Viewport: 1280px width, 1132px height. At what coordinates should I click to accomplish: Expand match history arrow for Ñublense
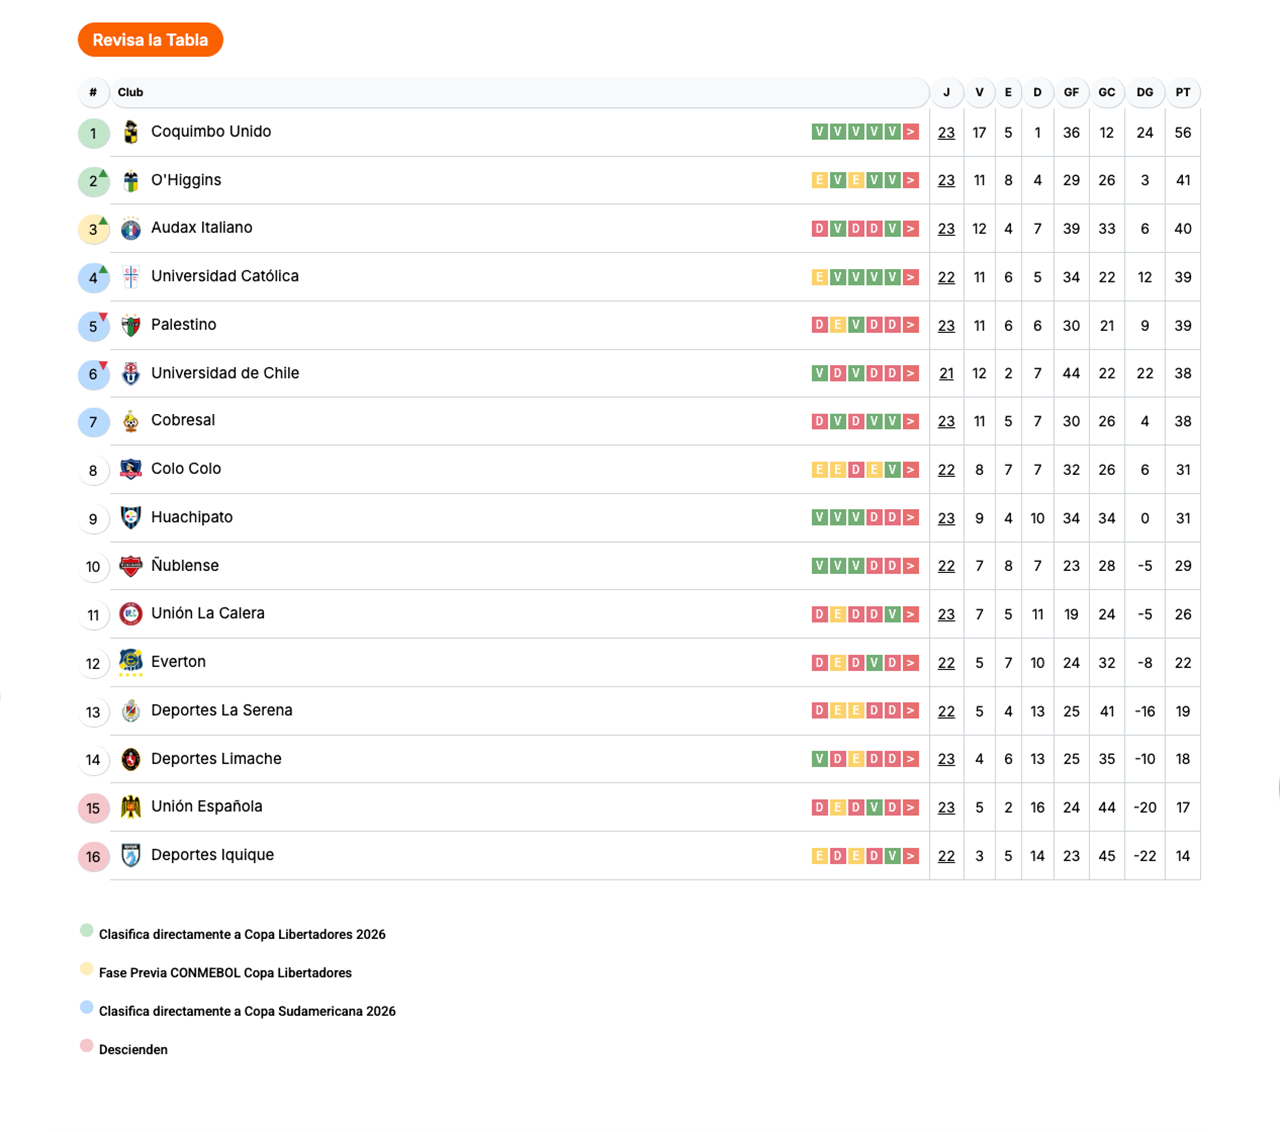pos(910,565)
